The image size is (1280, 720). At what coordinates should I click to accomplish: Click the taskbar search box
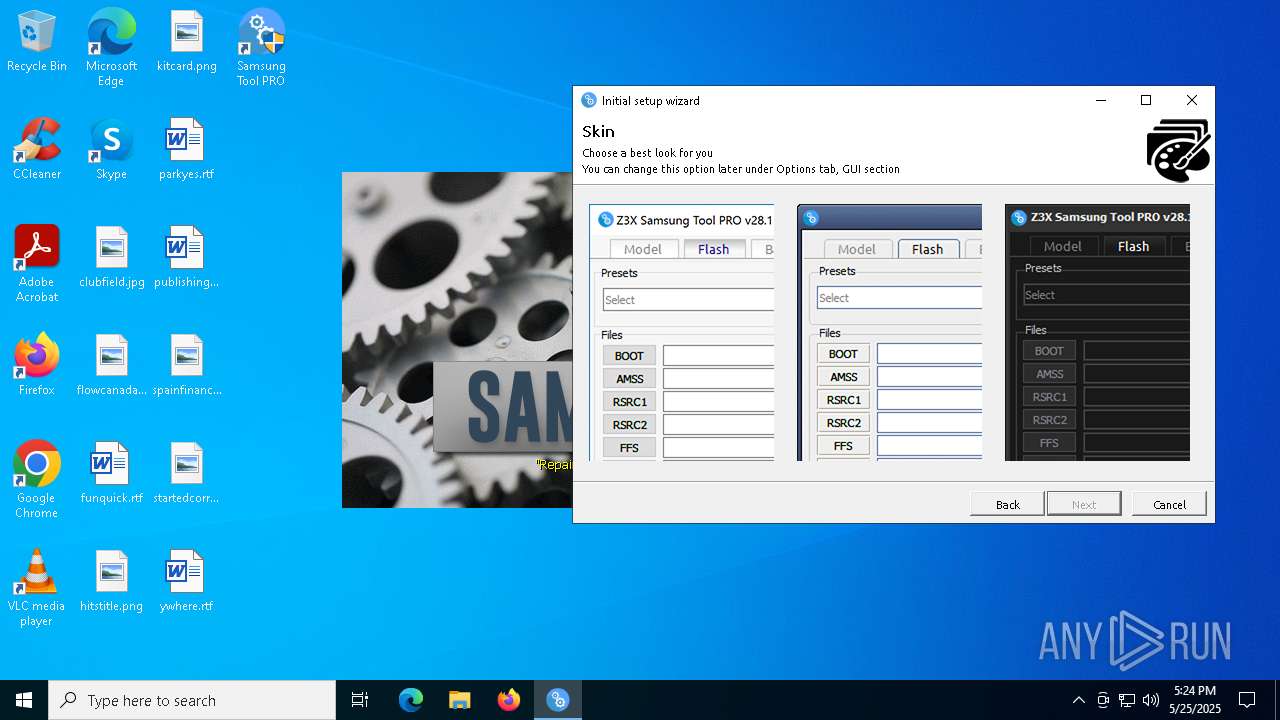[x=192, y=700]
